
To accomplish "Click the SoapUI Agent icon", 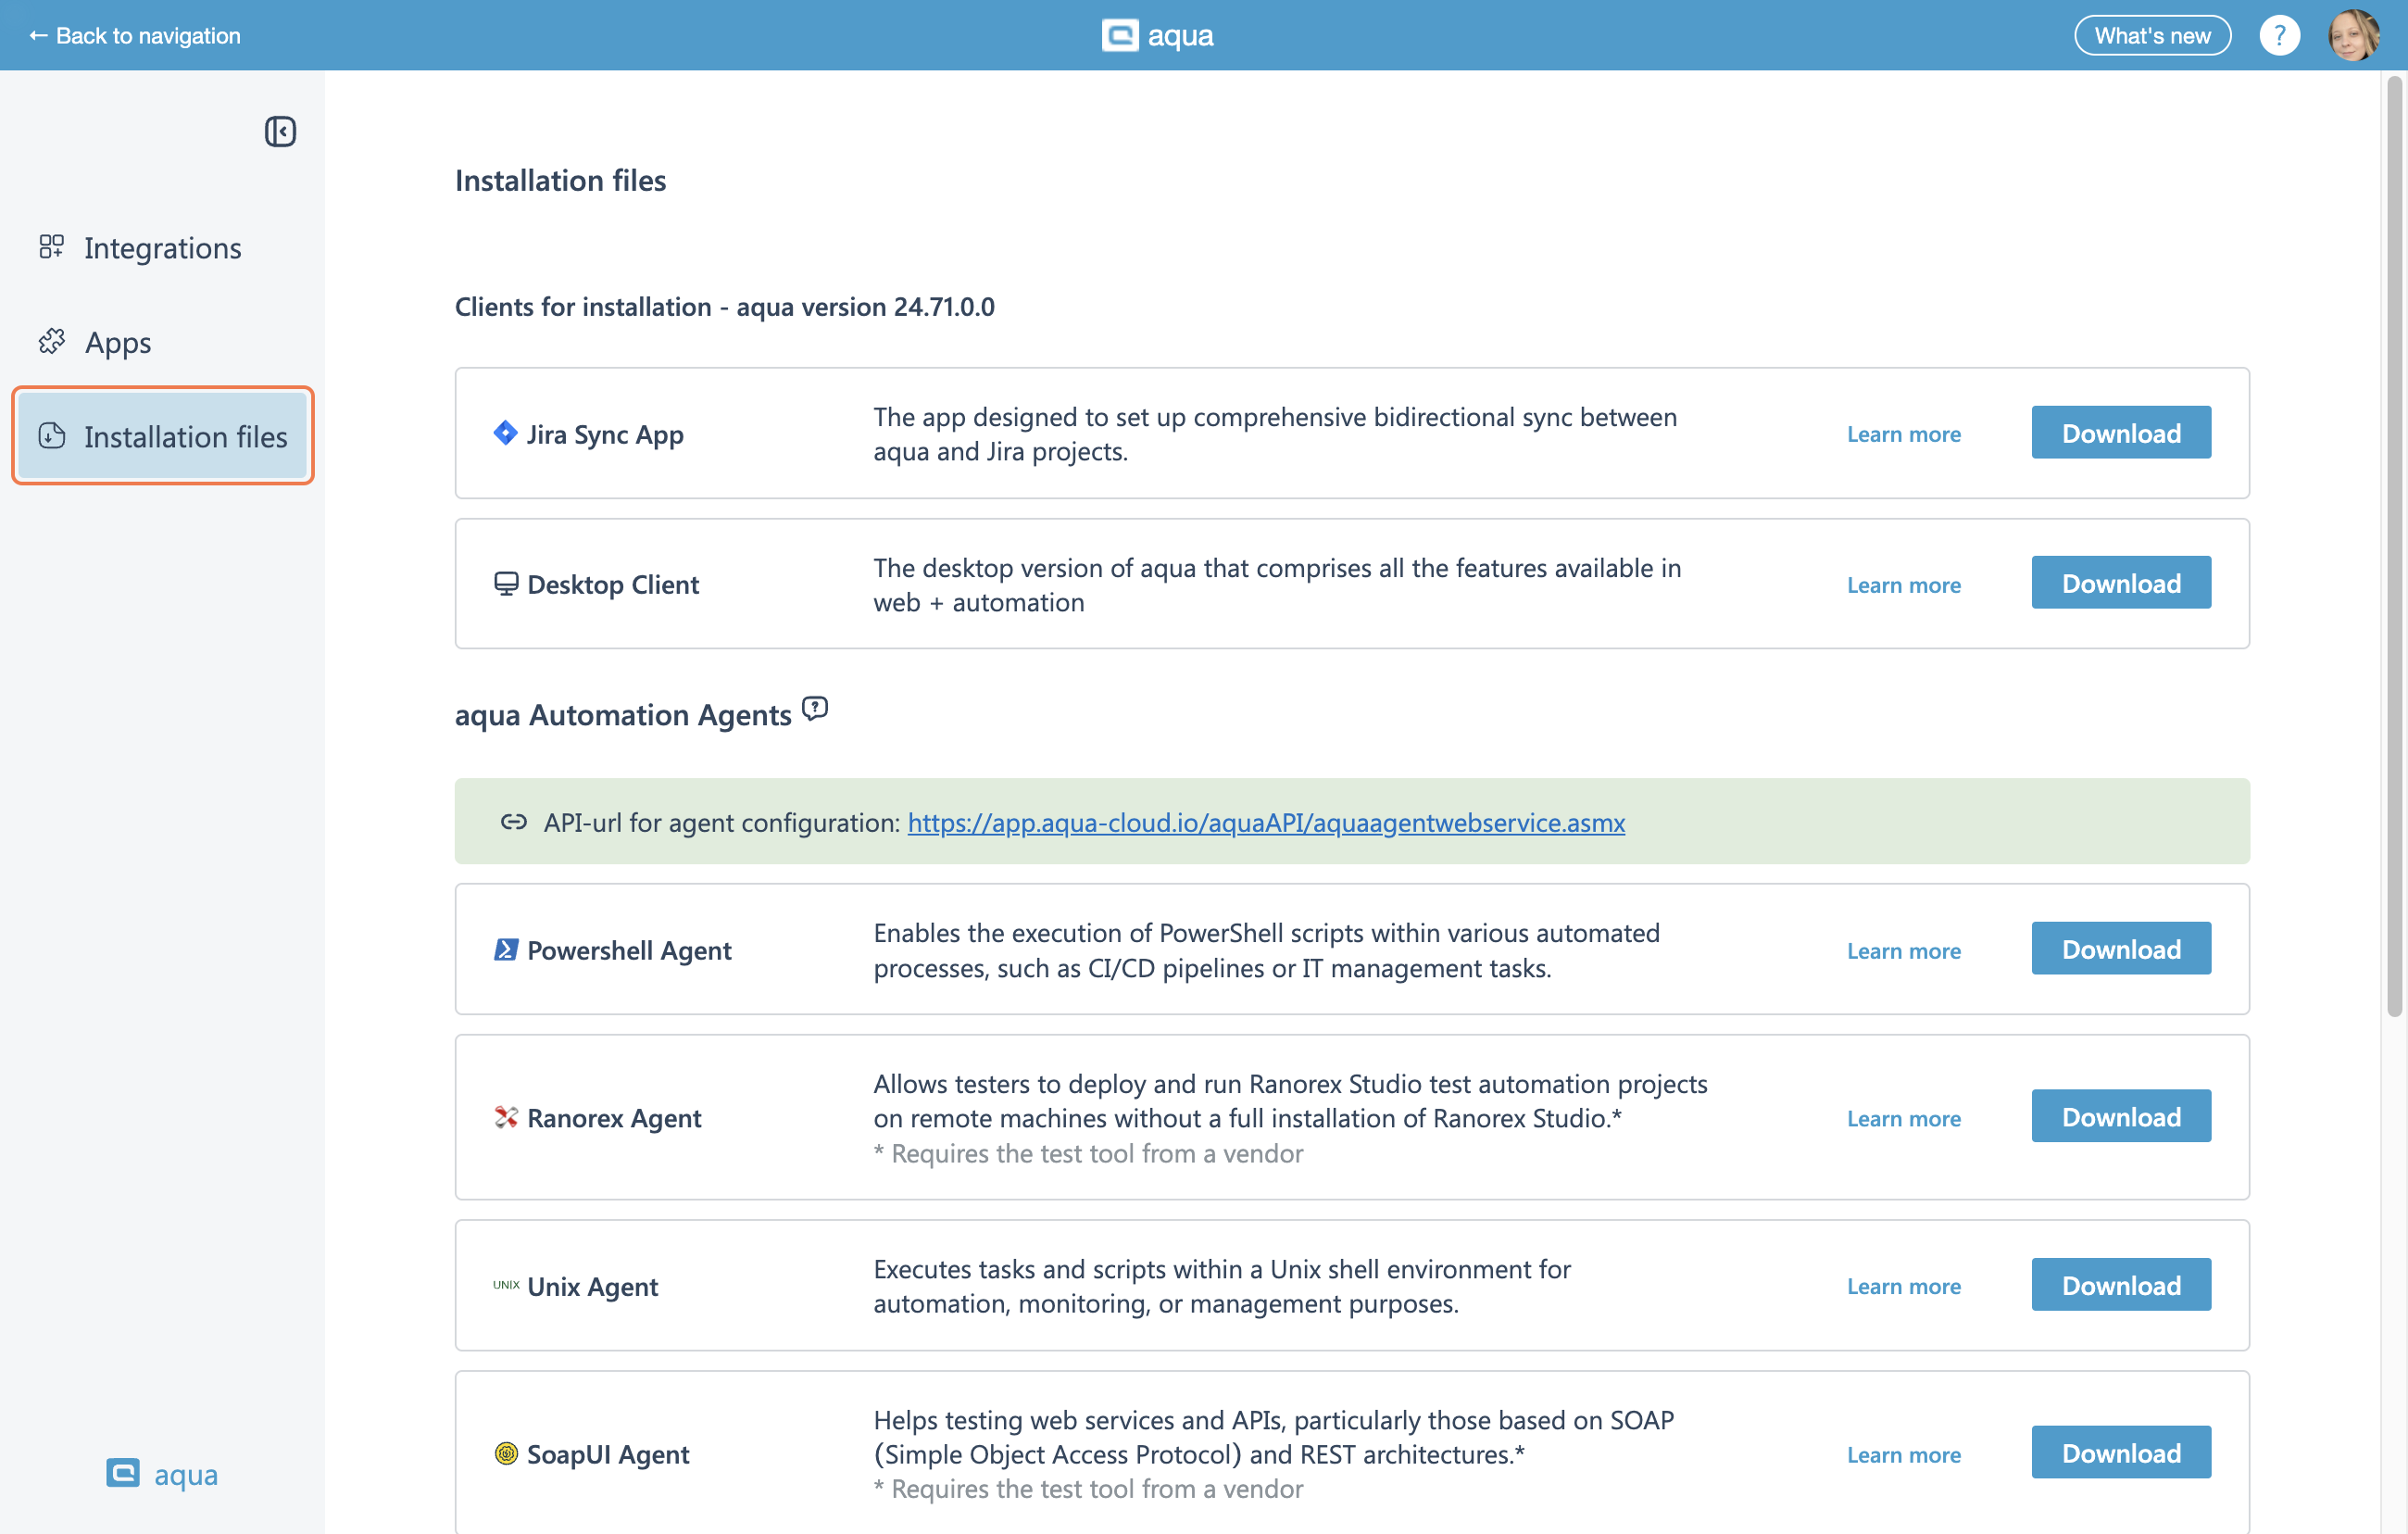I will point(506,1453).
